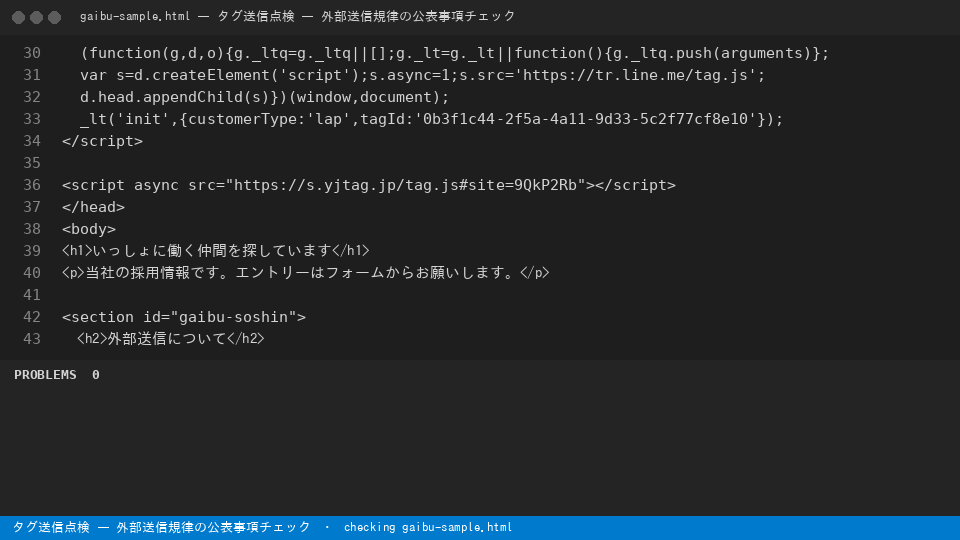Click the h1 heading いっしょに働く仲間を探しています
Viewport: 960px width, 540px height.
[x=212, y=251]
